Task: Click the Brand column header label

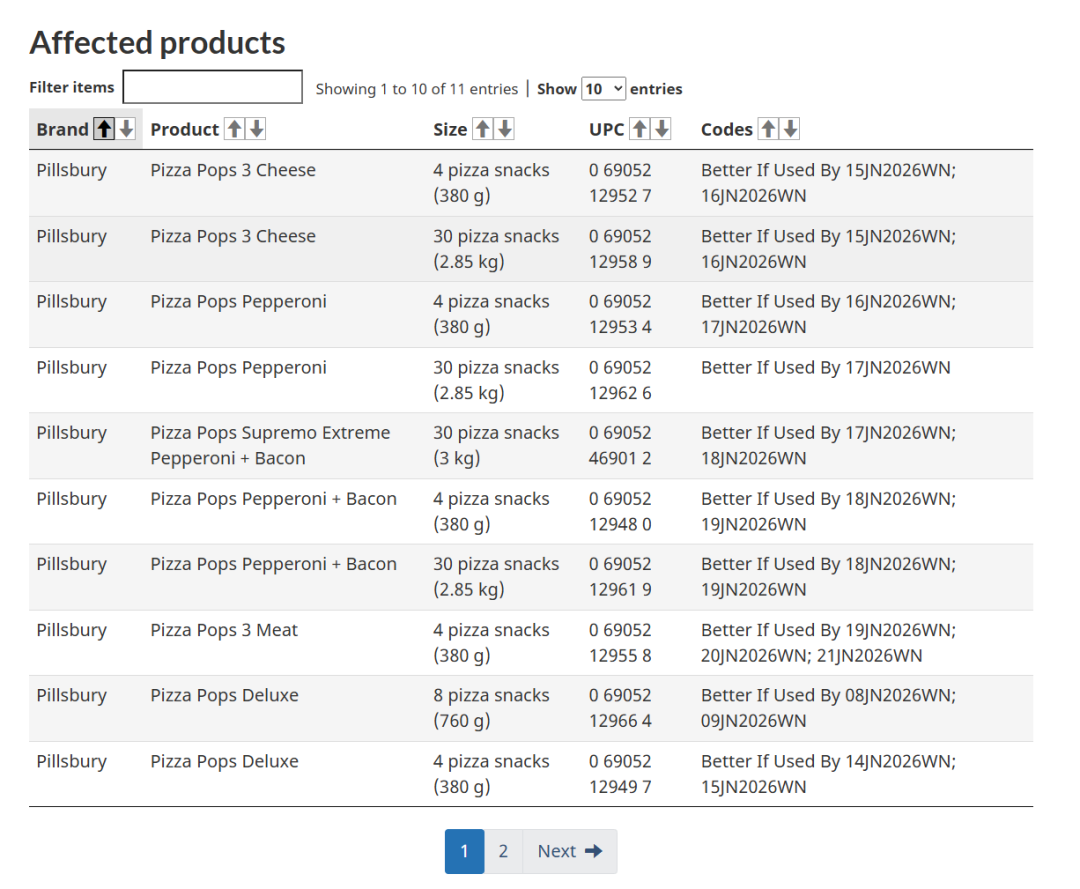Action: pyautogui.click(x=62, y=129)
